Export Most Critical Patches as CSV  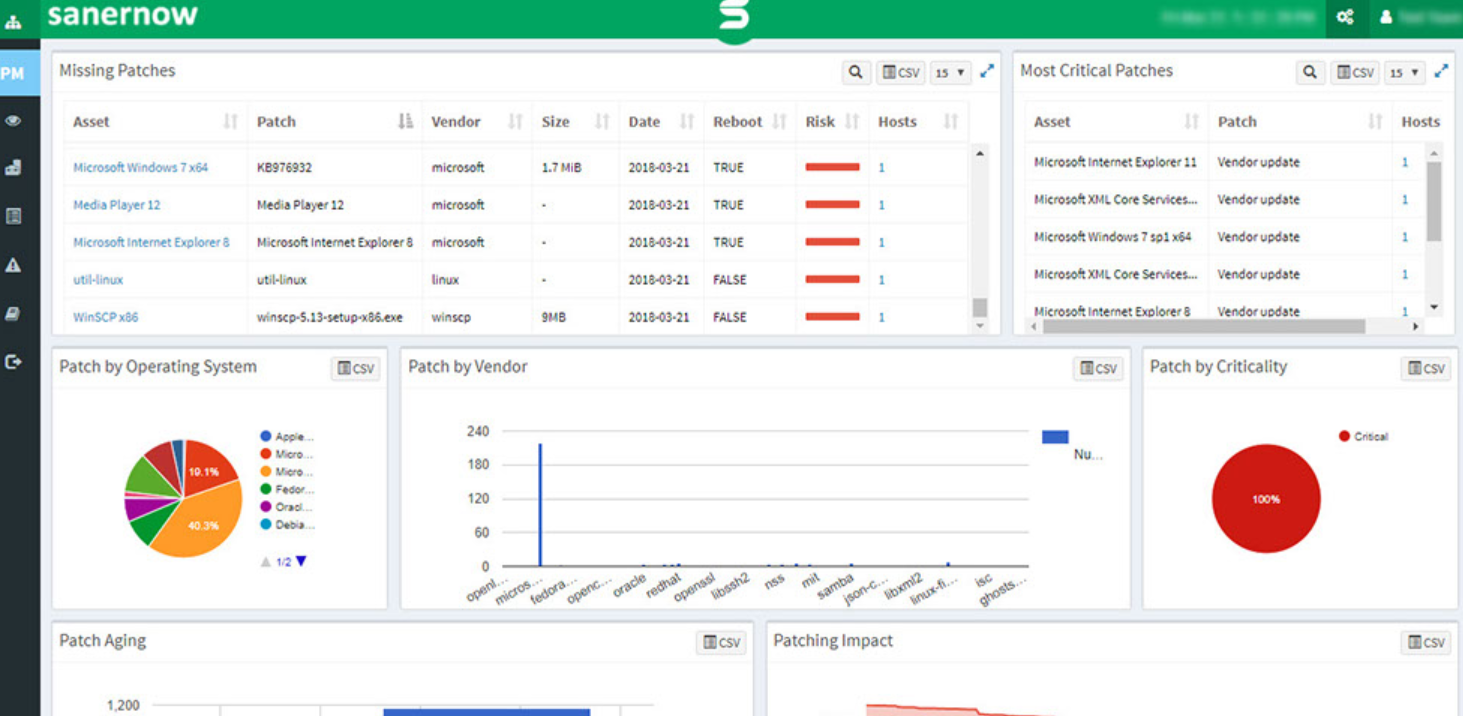click(x=1357, y=72)
